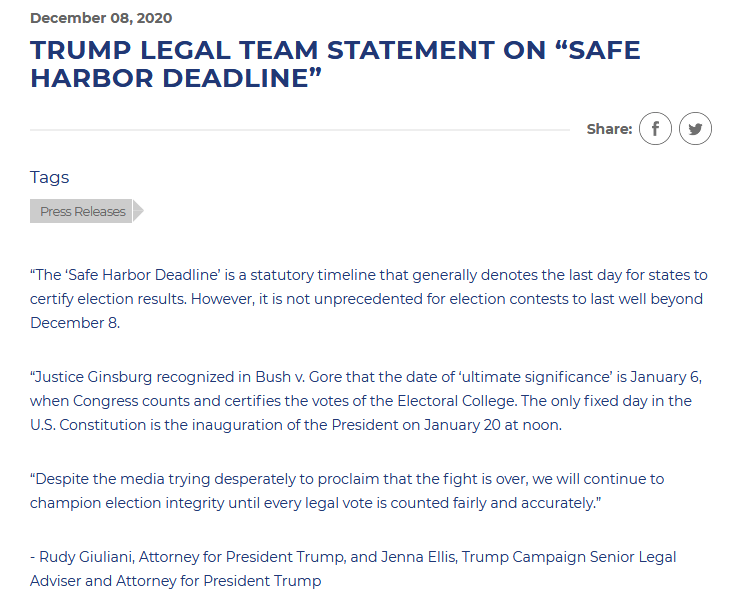Click the words "Electoral College"
The image size is (742, 604).
pyautogui.click(x=457, y=401)
